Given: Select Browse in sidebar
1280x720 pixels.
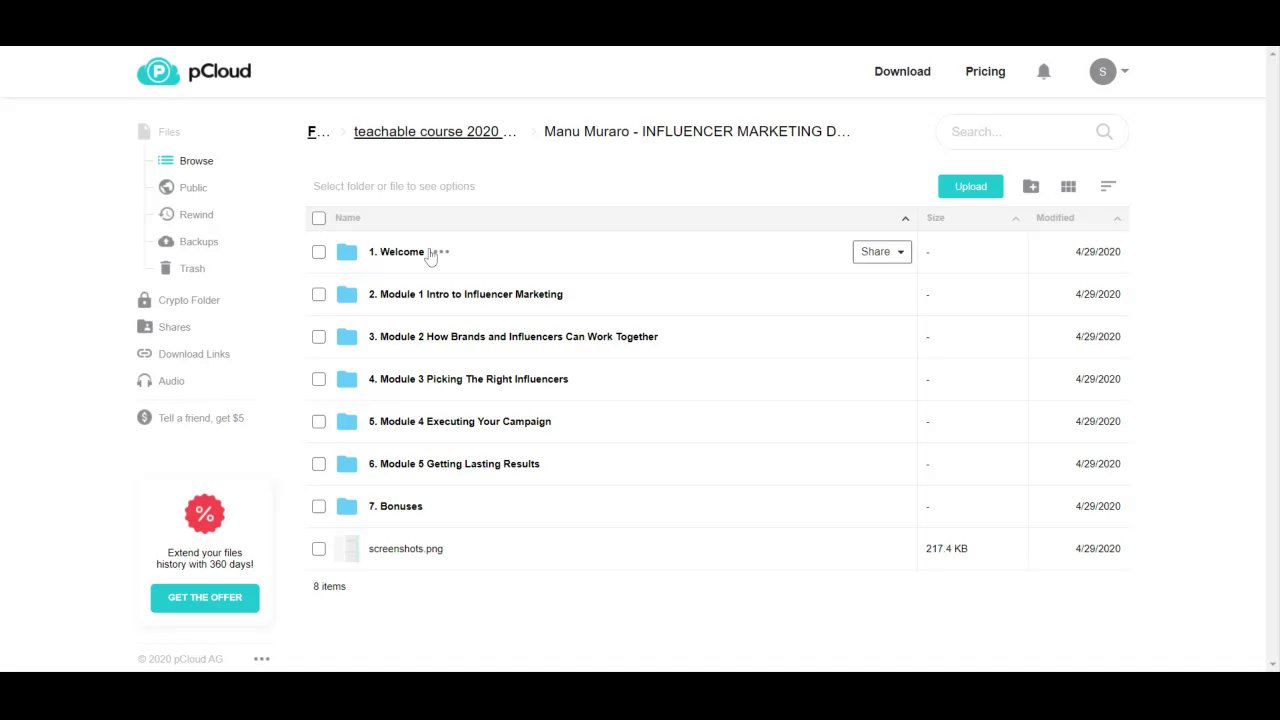Looking at the screenshot, I should [x=196, y=161].
